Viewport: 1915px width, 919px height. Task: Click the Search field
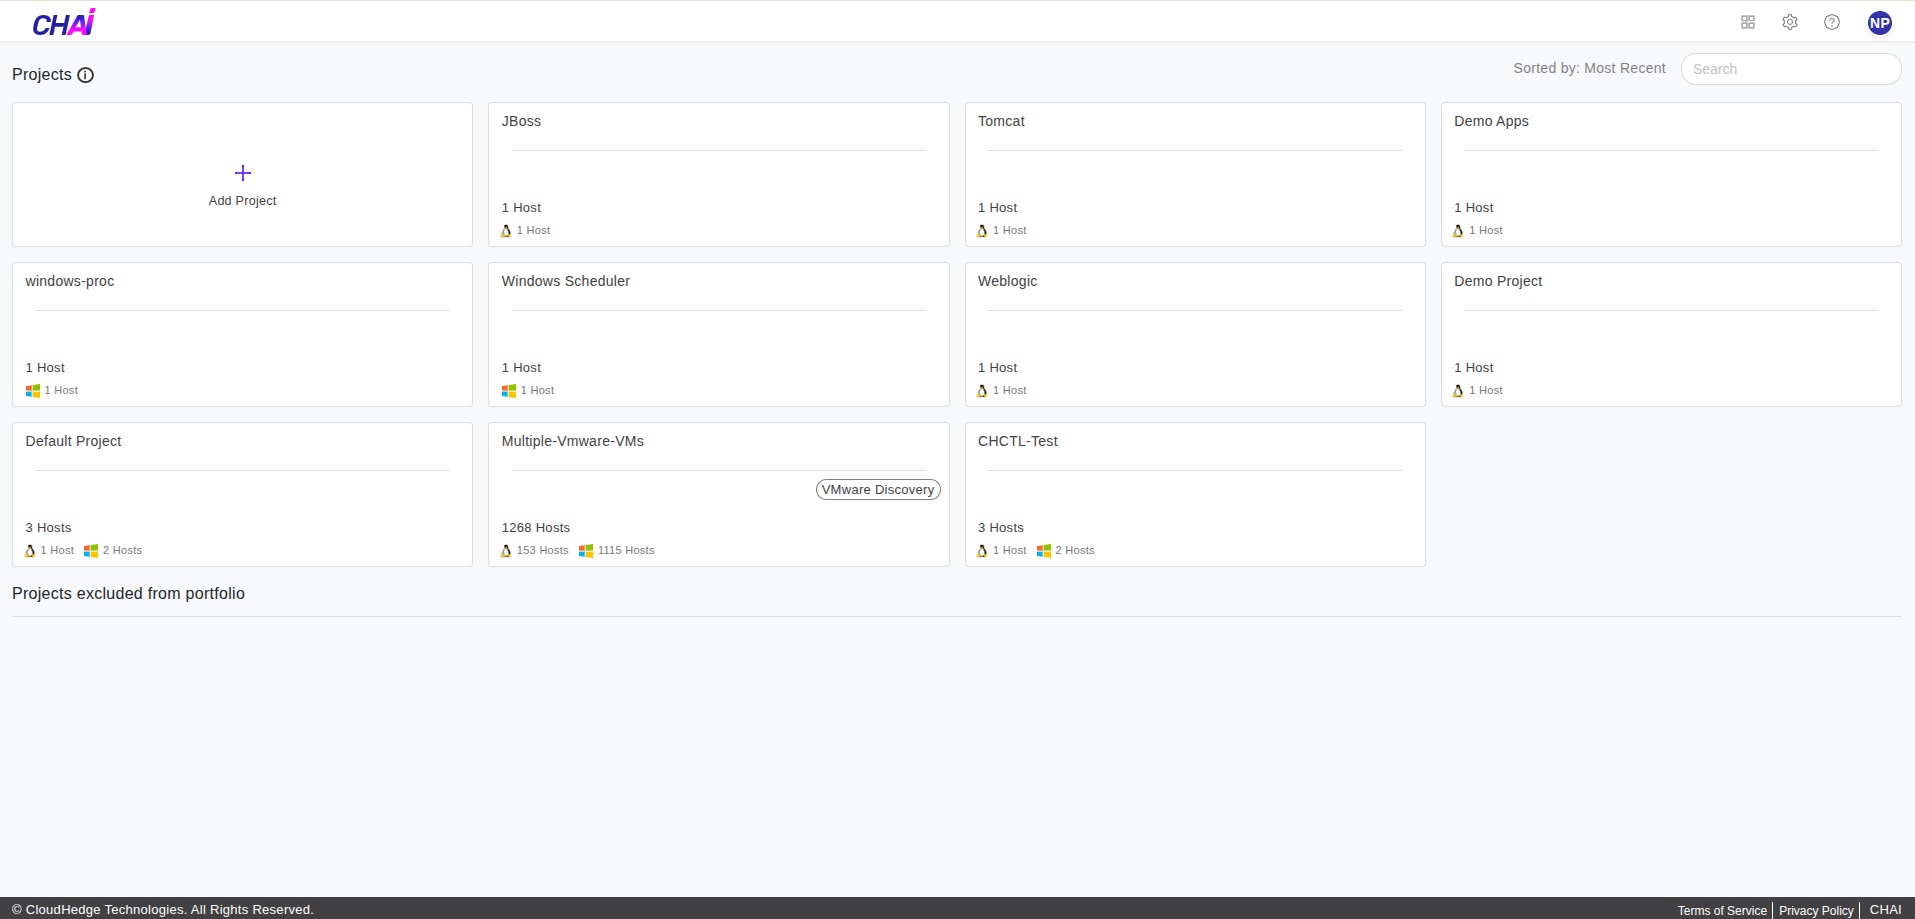(x=1790, y=68)
